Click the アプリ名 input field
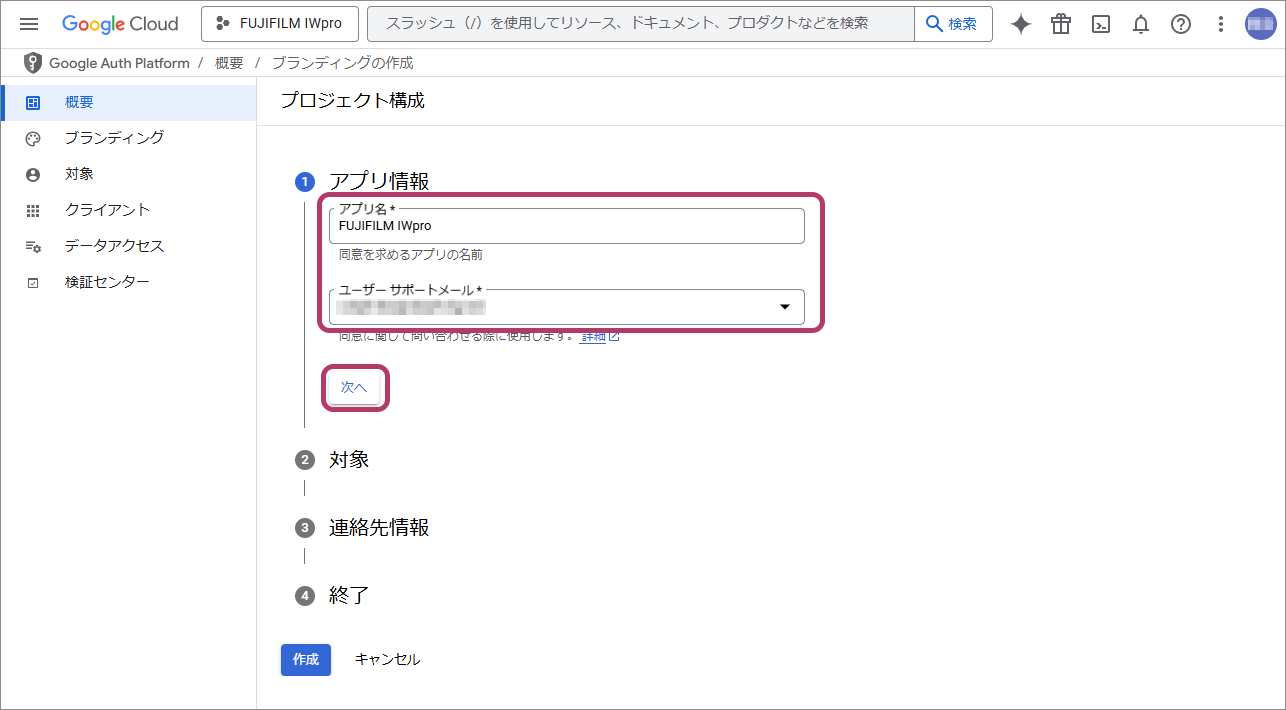The width and height of the screenshot is (1286, 710). click(x=566, y=227)
